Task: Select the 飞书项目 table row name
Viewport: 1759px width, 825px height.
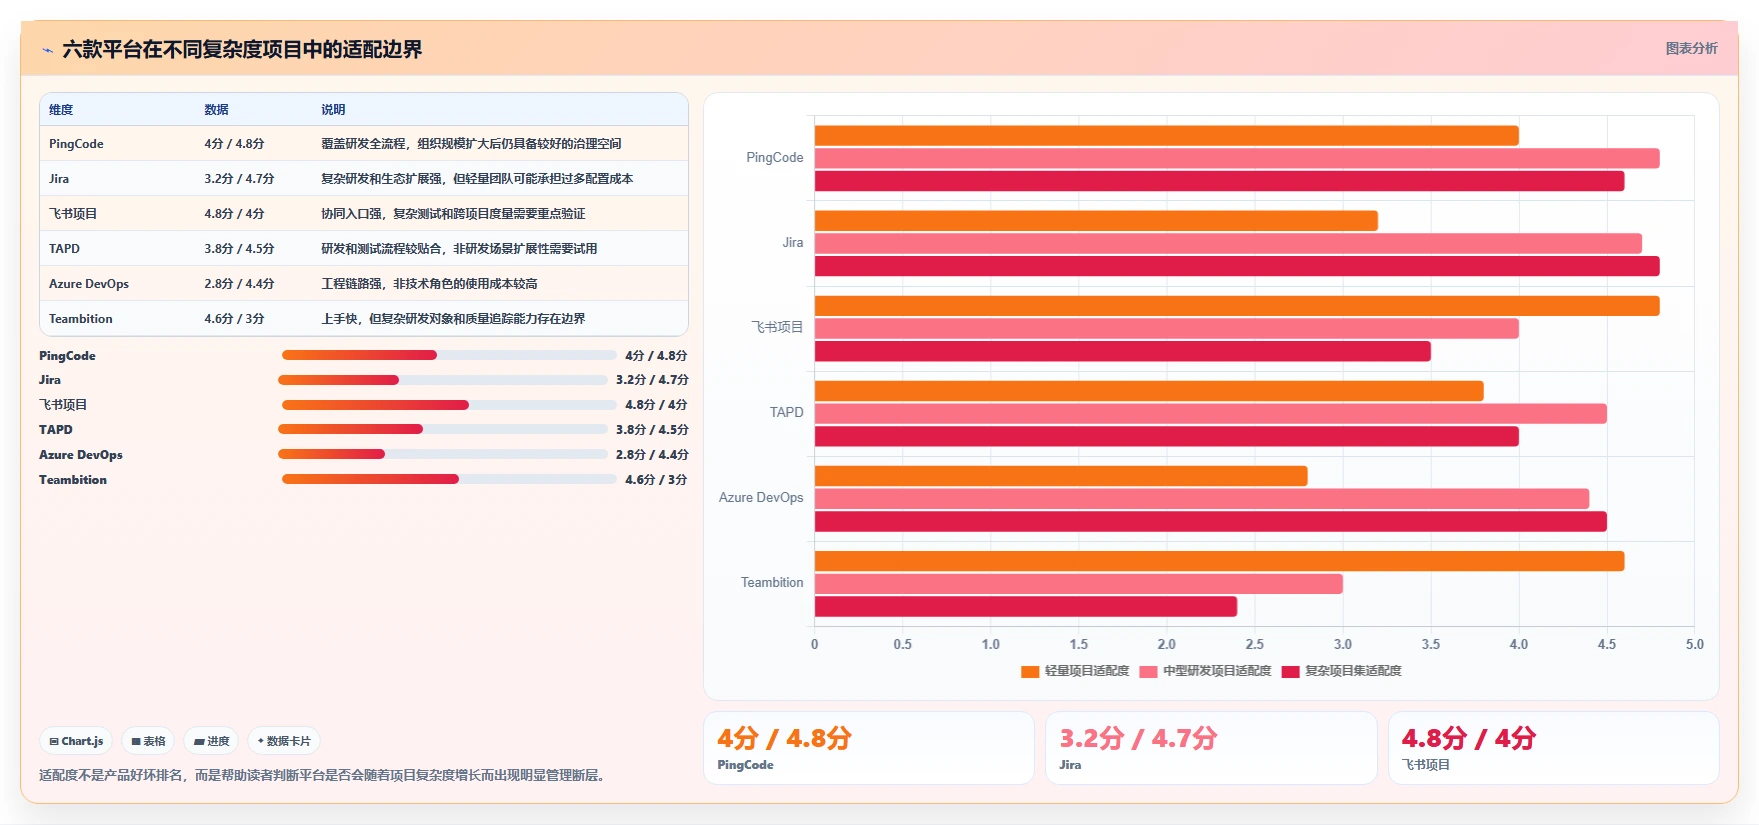Action: click(73, 214)
